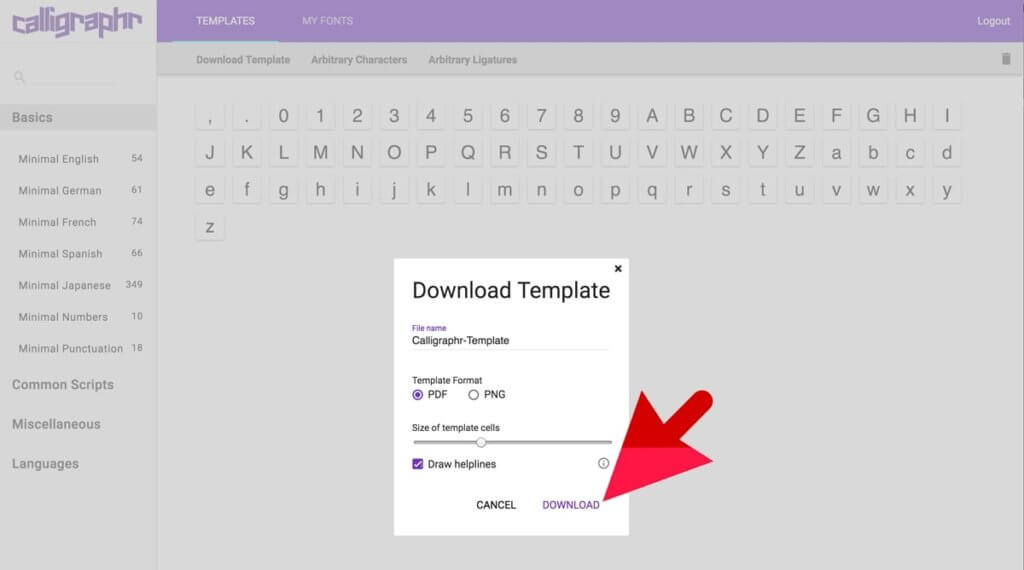Click the lowercase d character tile
Image resolution: width=1024 pixels, height=570 pixels.
(x=947, y=153)
